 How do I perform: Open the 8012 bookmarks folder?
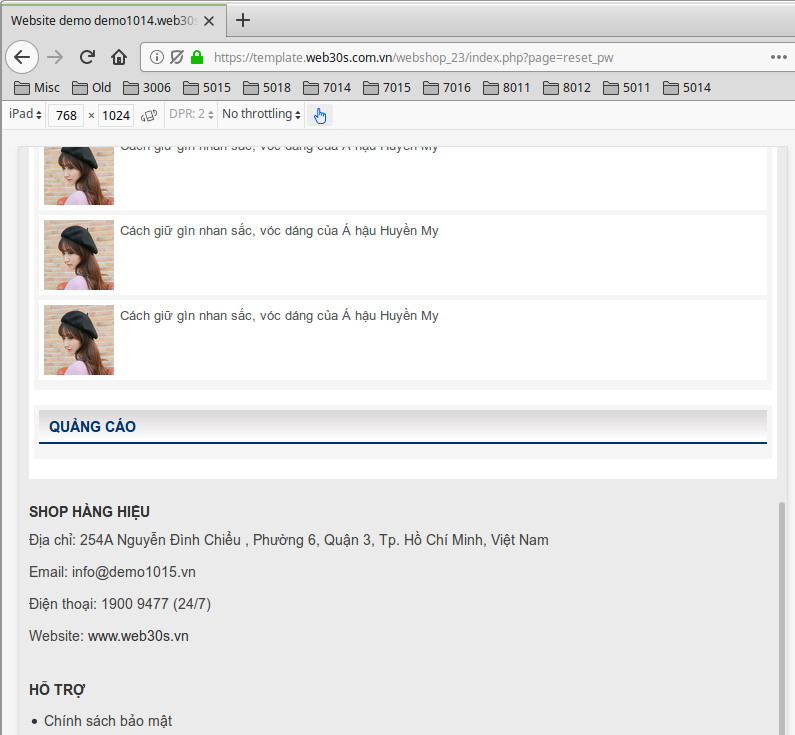click(x=567, y=88)
